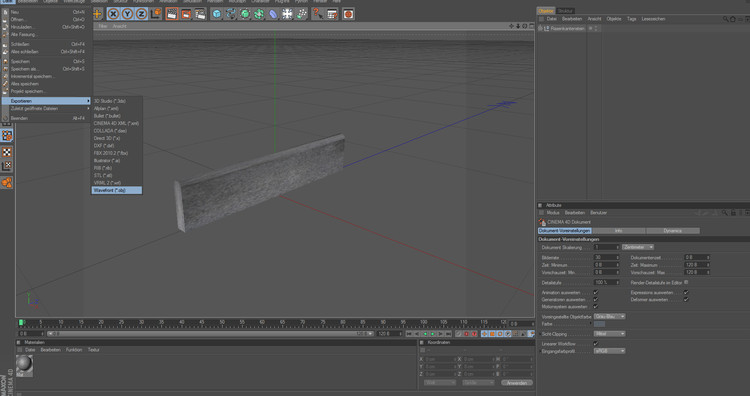Choose Wavefront (*.obj) export format
The height and width of the screenshot is (396, 750).
pos(117,190)
